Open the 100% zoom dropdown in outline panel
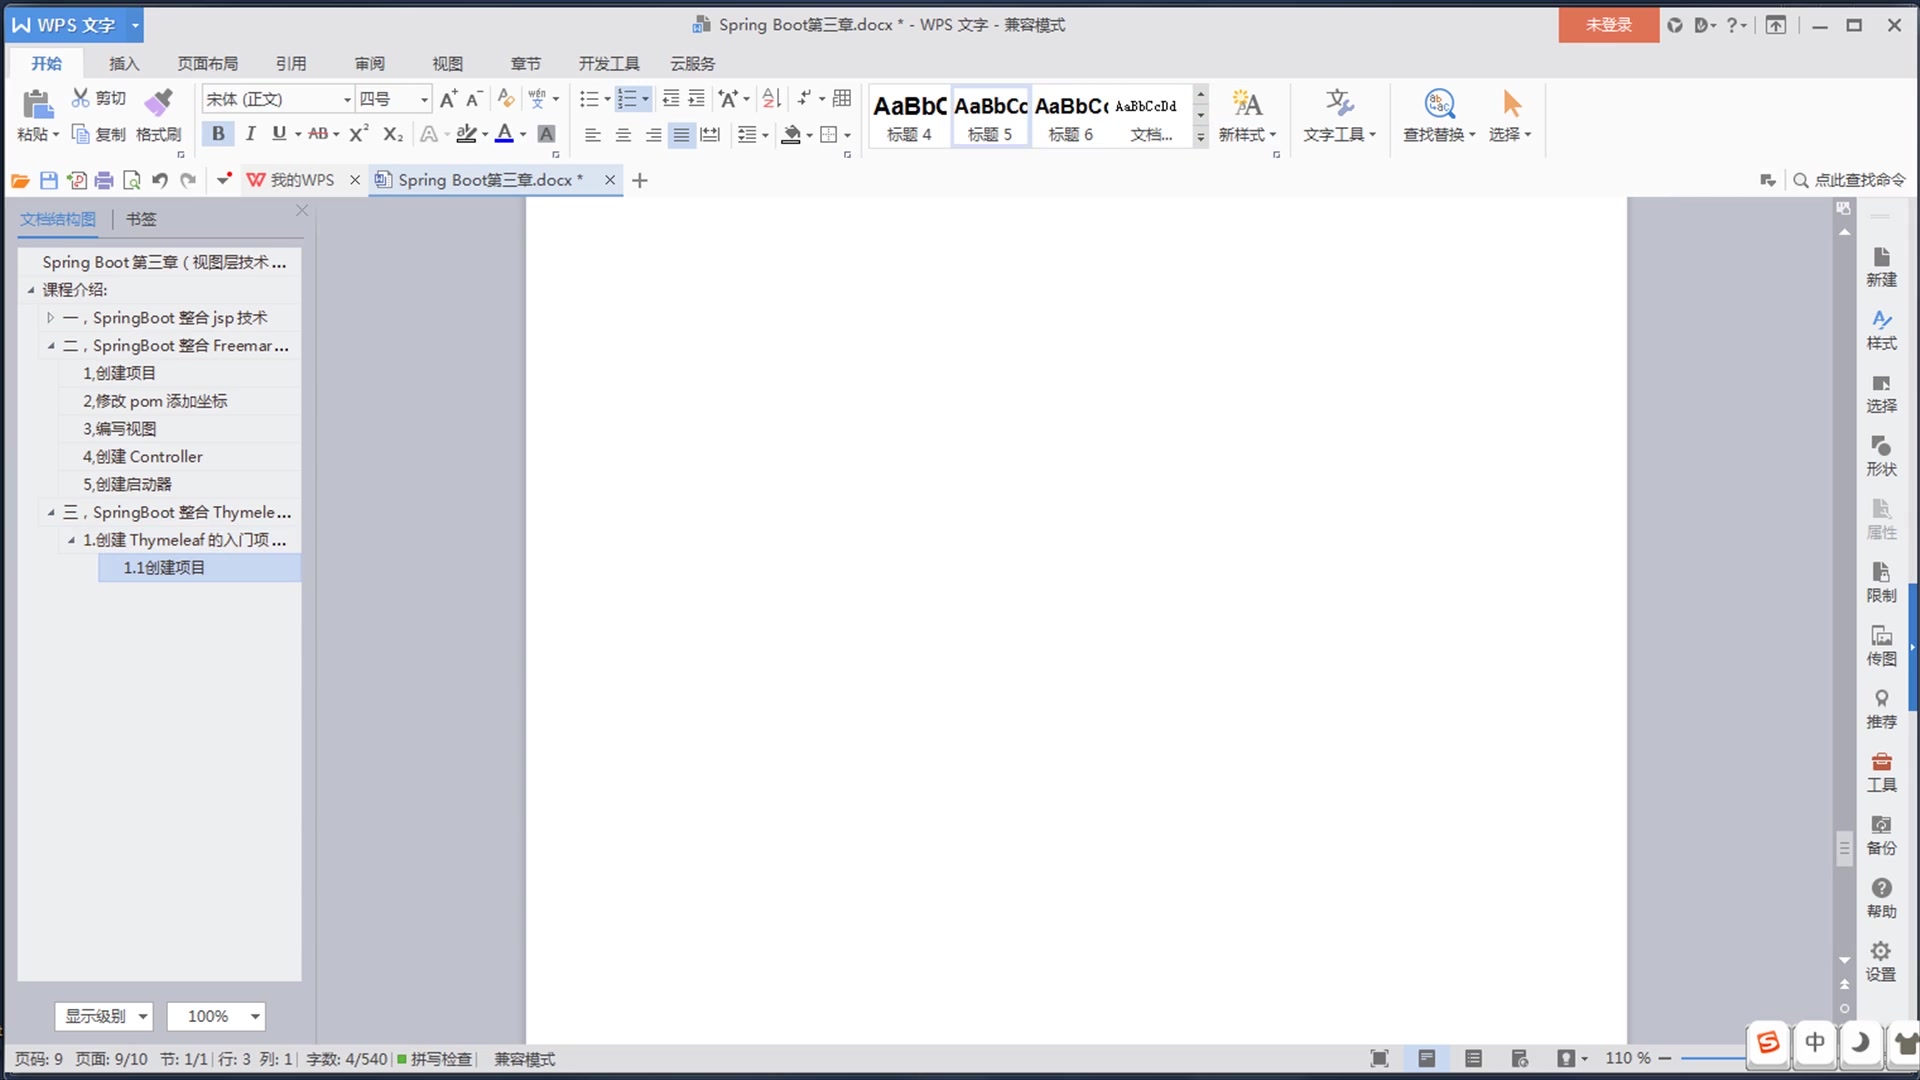This screenshot has width=1920, height=1080. click(x=216, y=1016)
